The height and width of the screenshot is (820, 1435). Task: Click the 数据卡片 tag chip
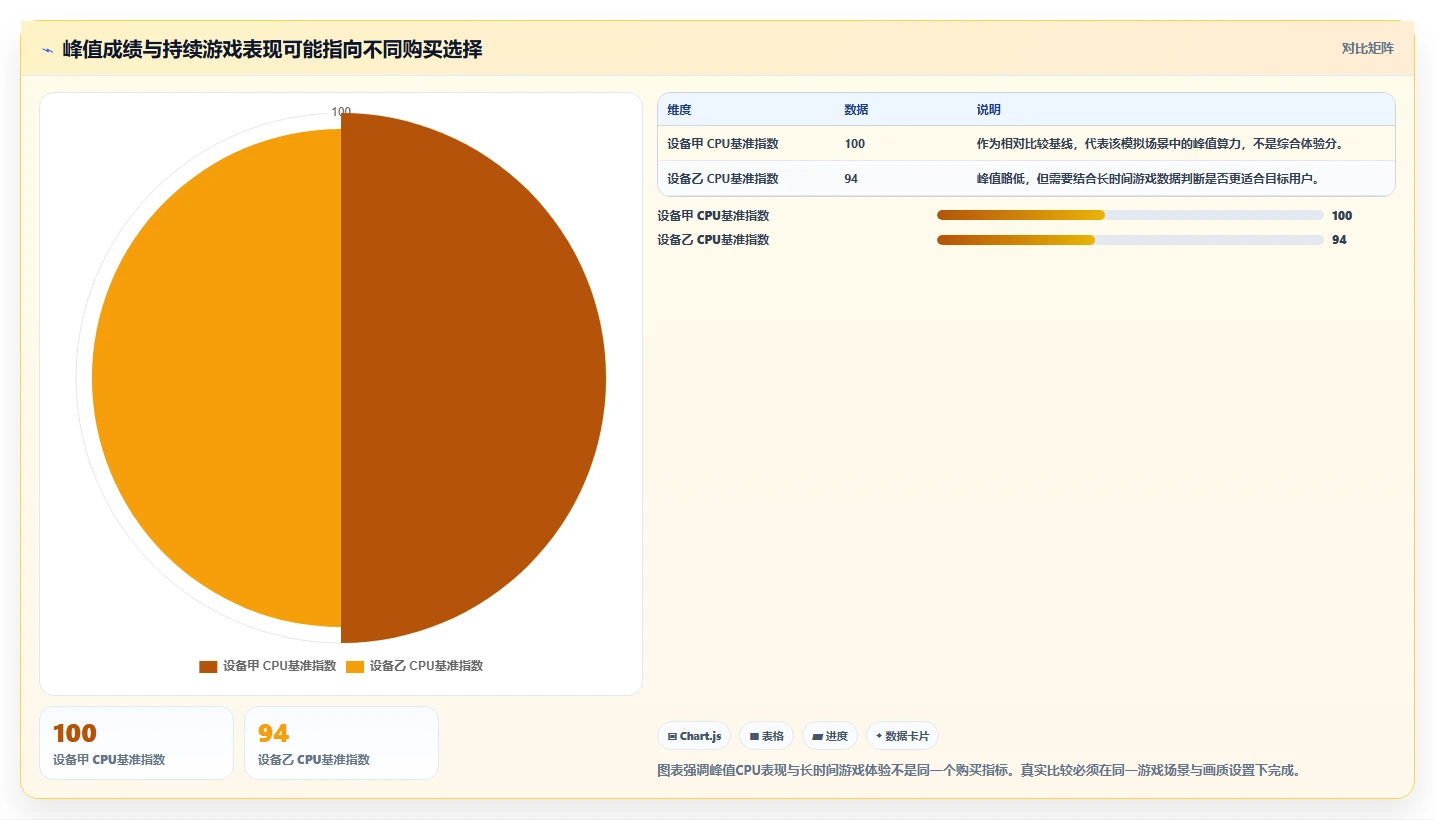902,736
